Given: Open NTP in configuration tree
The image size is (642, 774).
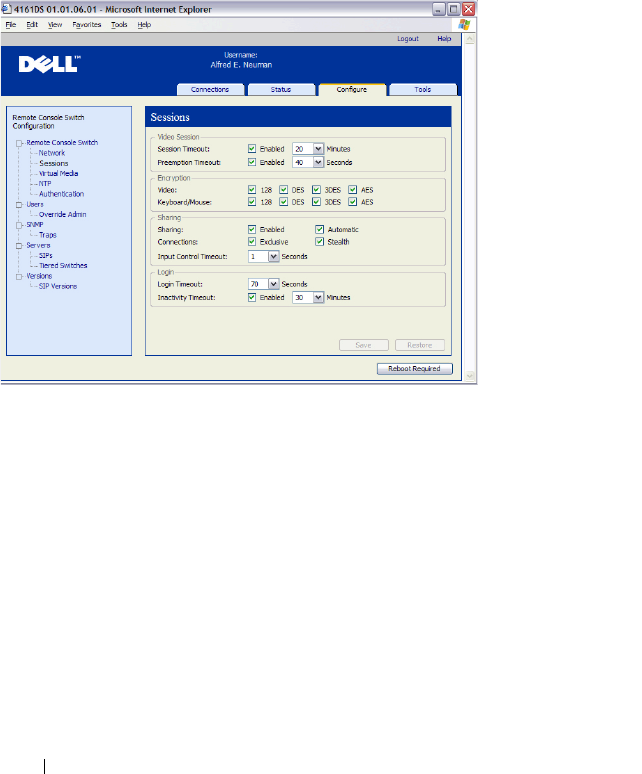Looking at the screenshot, I should [45, 184].
